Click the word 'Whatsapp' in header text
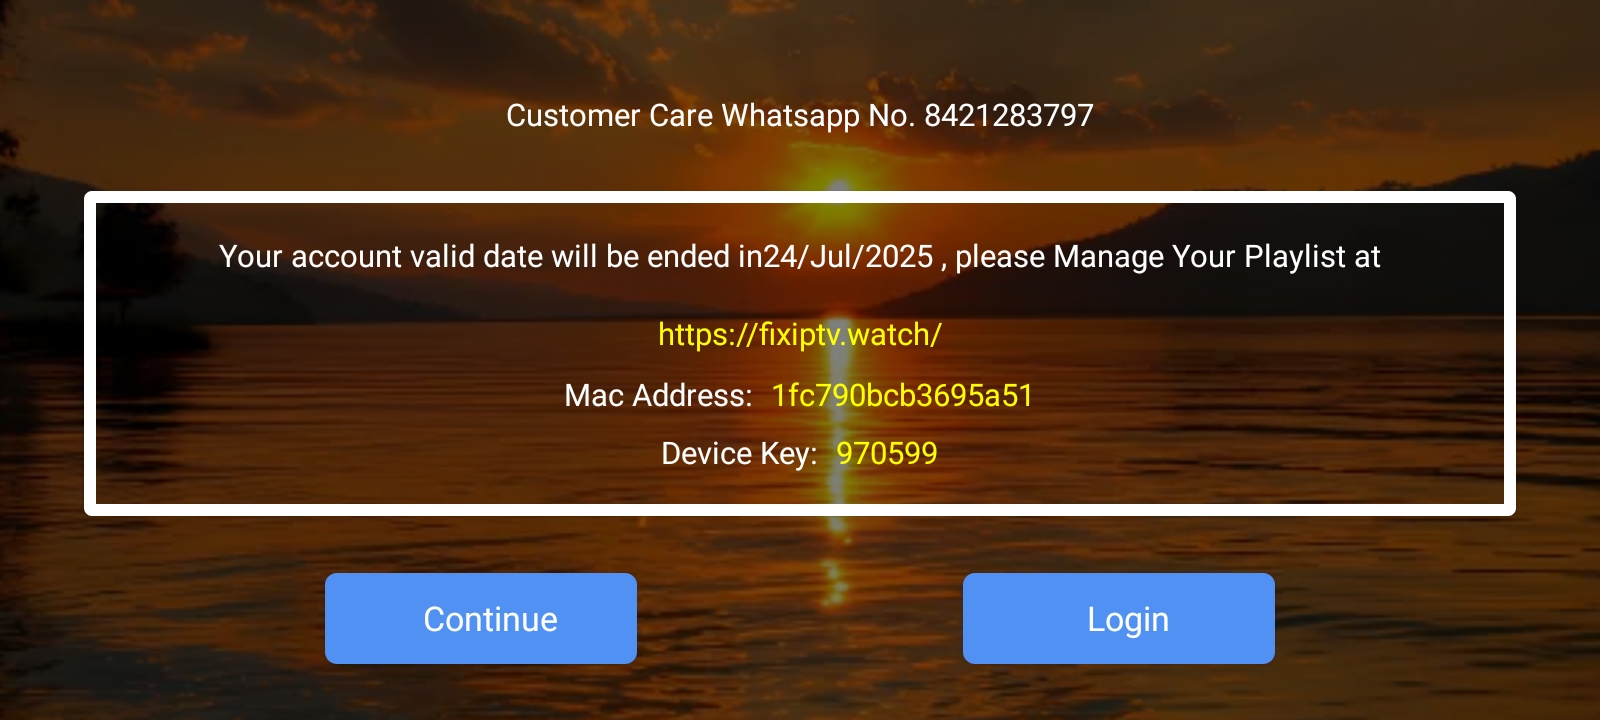 pos(790,116)
